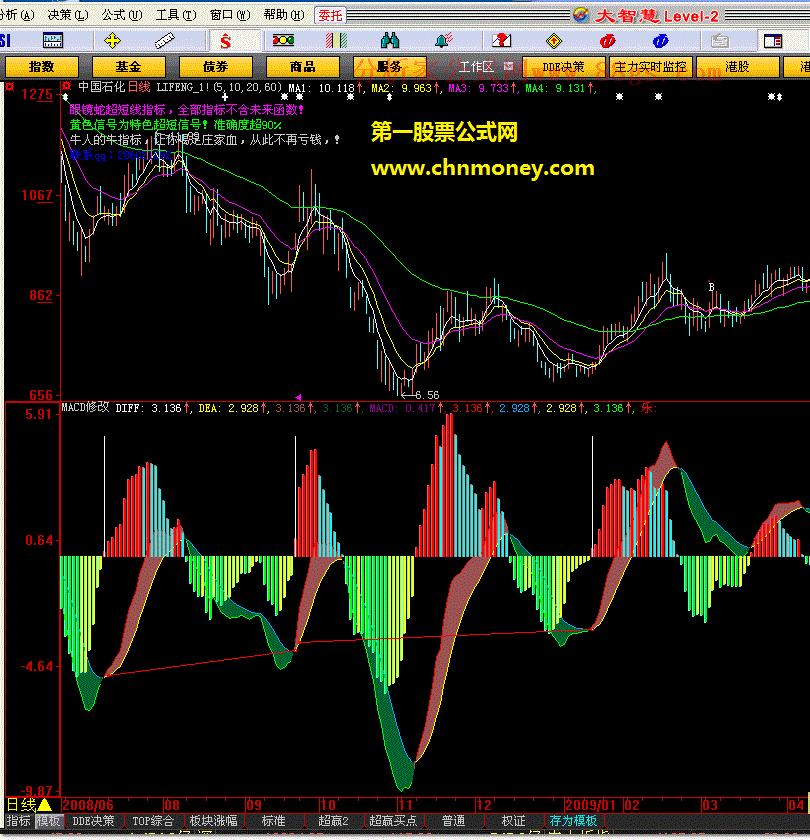
Task: Switch to the 指标 bottom tab
Action: [19, 821]
